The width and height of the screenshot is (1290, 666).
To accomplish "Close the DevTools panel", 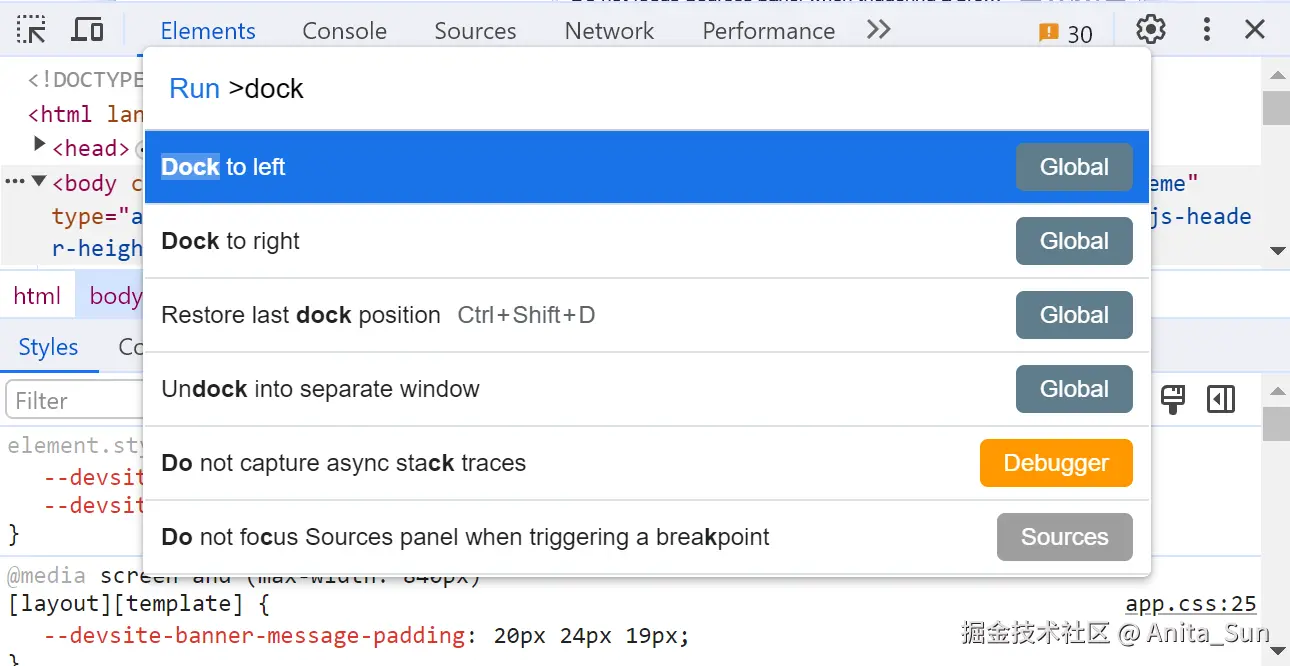I will point(1255,30).
